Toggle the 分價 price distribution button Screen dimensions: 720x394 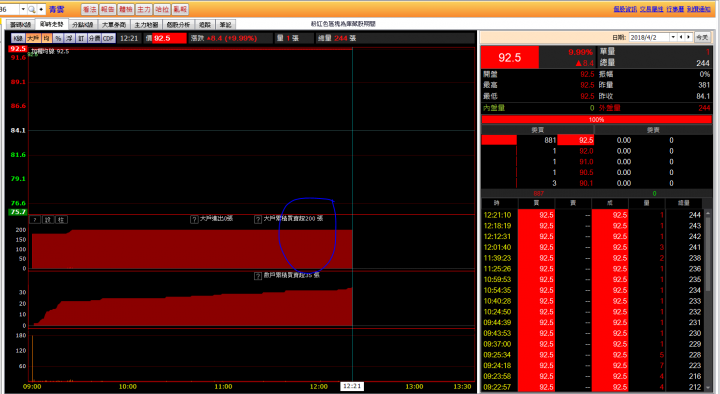click(94, 38)
